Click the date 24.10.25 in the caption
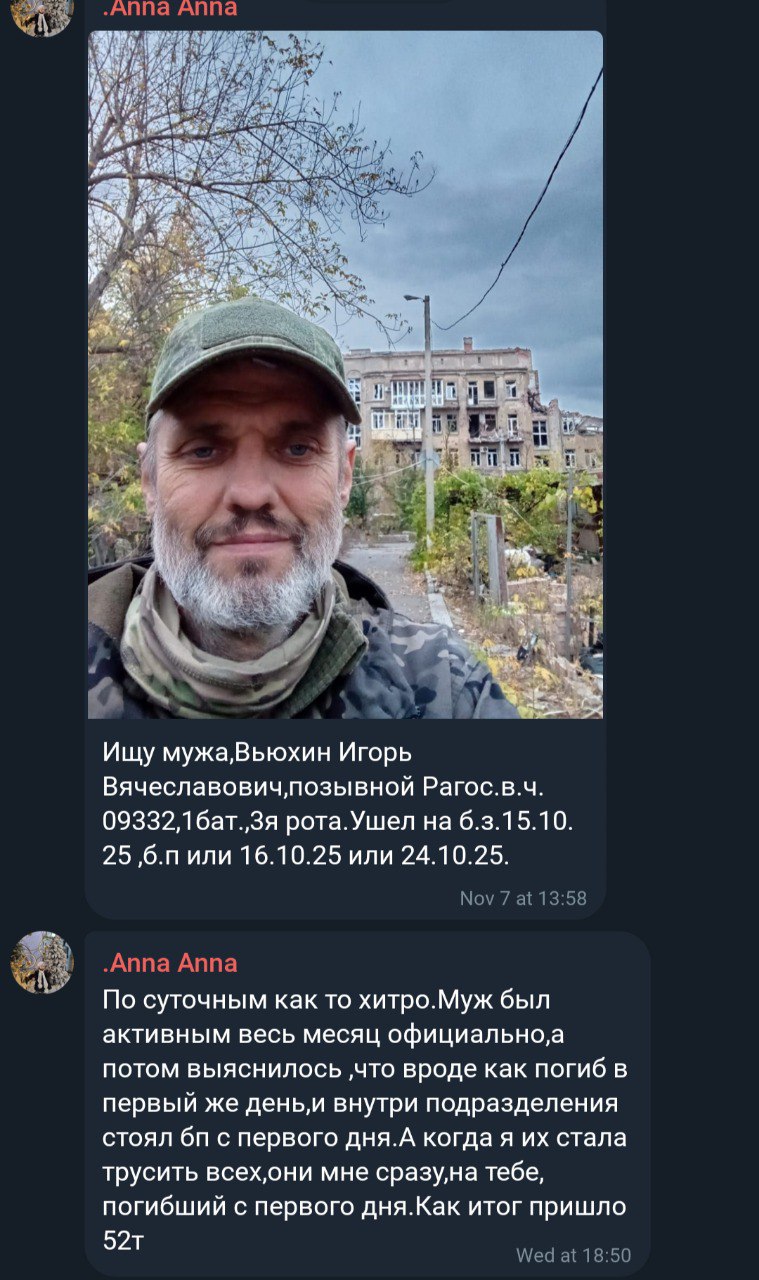The image size is (759, 1280). pos(454,855)
